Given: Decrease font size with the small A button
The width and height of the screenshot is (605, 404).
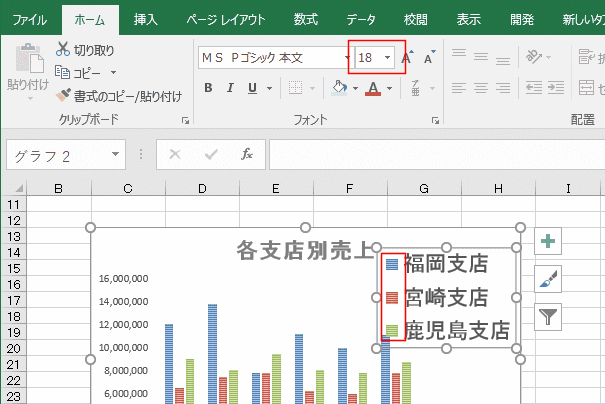Looking at the screenshot, I should click(428, 58).
